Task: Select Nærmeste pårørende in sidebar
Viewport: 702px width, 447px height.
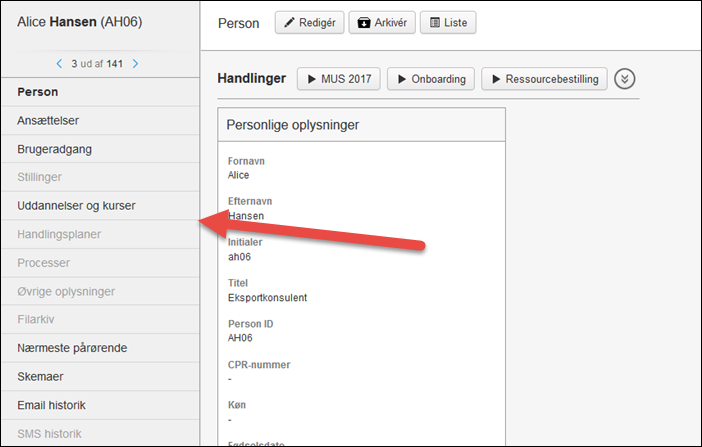Action: tap(72, 348)
